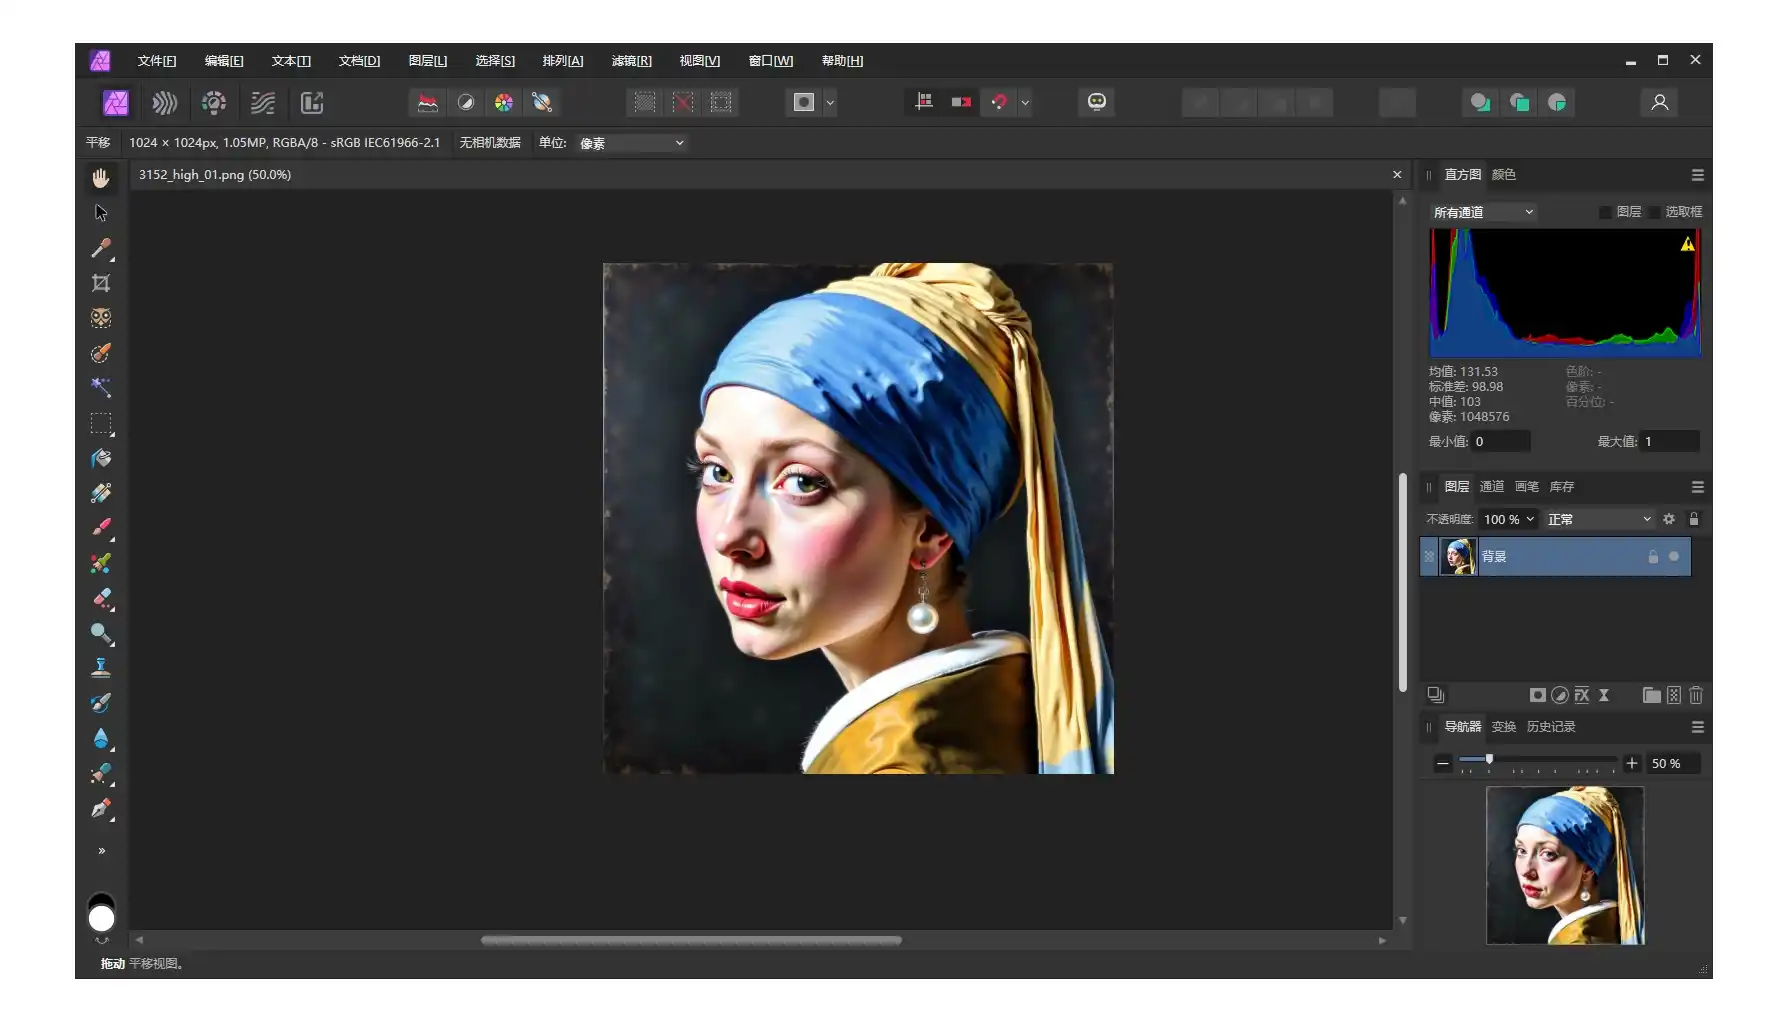Open the Assistant options icon
The height and width of the screenshot is (1033, 1790).
1097,102
